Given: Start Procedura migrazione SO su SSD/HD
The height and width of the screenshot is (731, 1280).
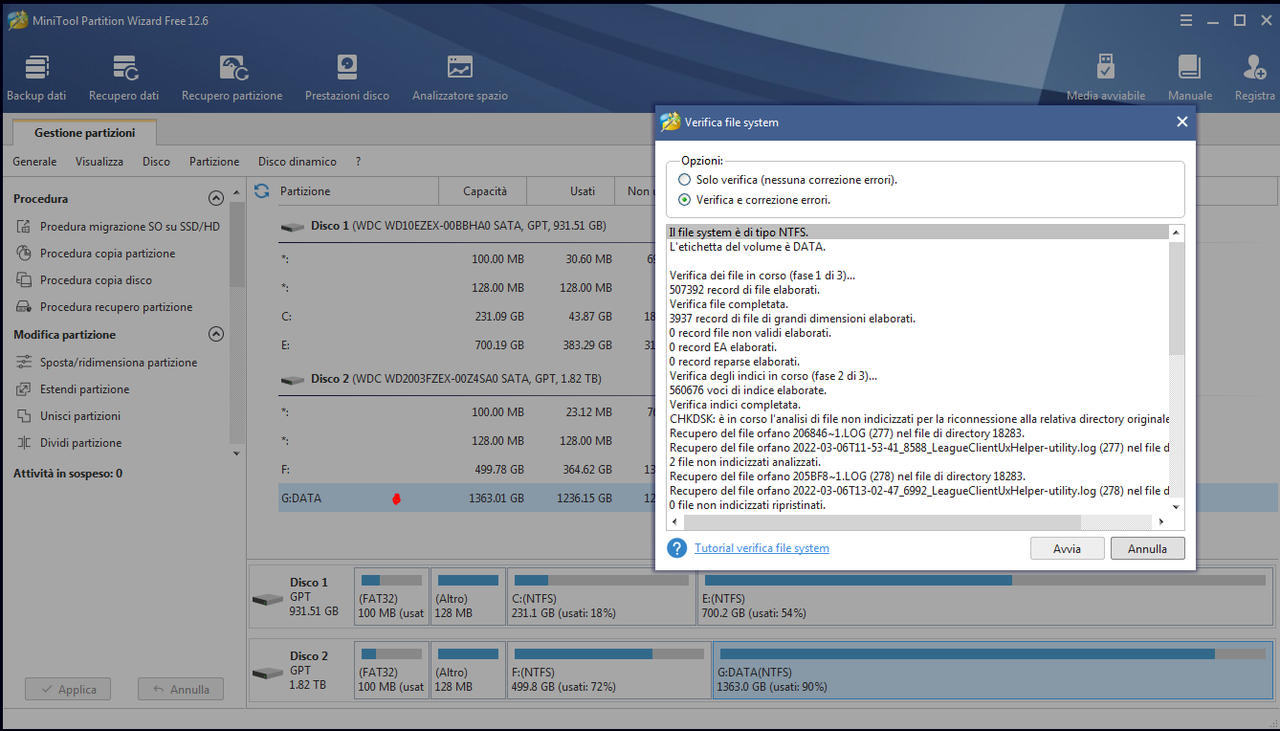Looking at the screenshot, I should click(117, 227).
